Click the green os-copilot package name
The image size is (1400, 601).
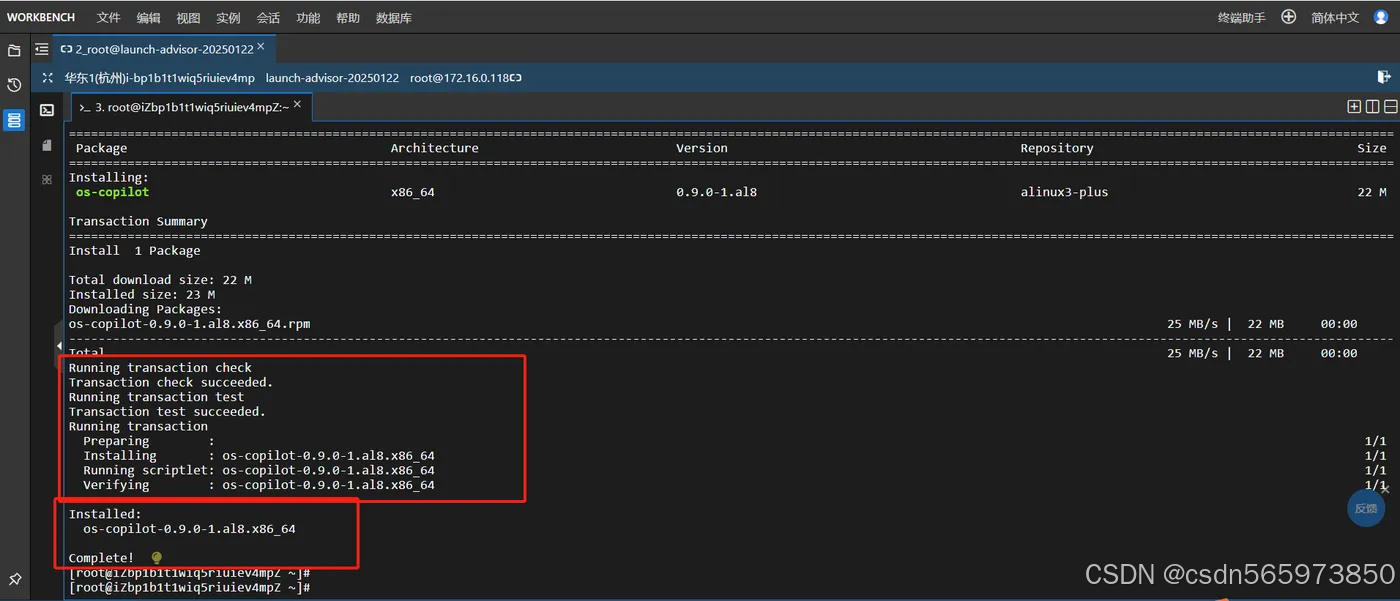coord(112,192)
